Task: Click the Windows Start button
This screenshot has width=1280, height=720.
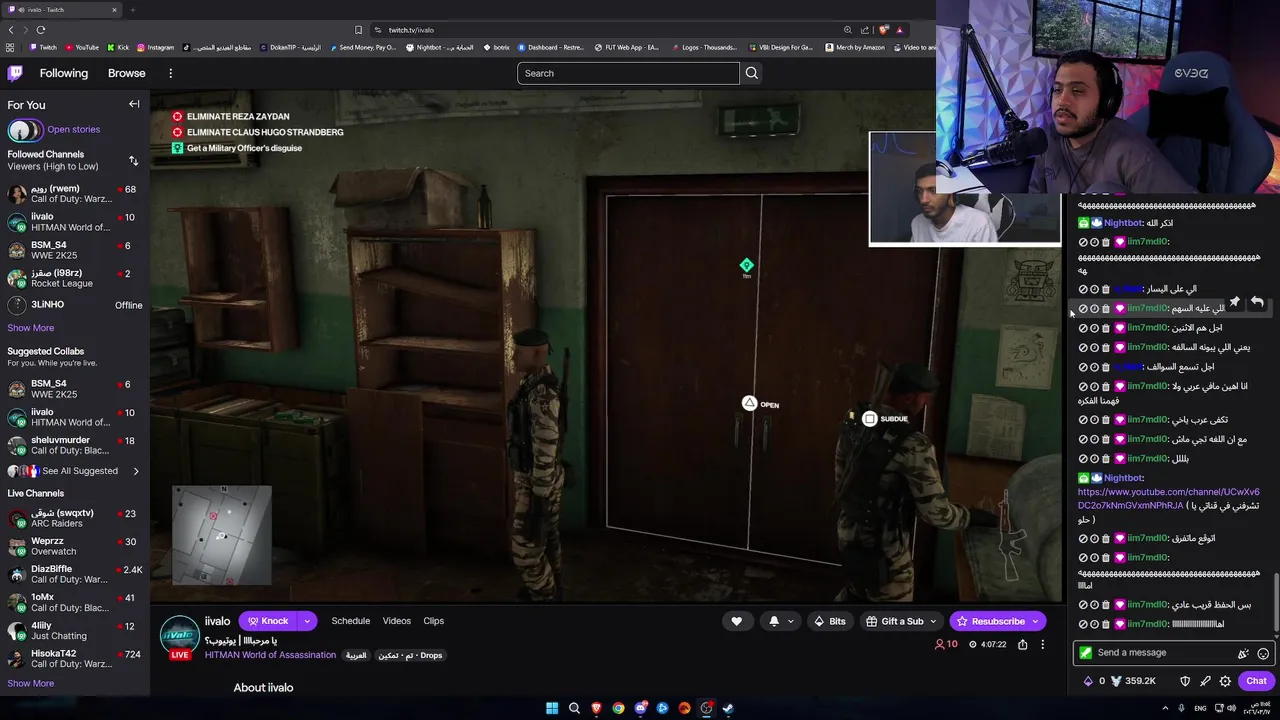Action: click(x=552, y=708)
